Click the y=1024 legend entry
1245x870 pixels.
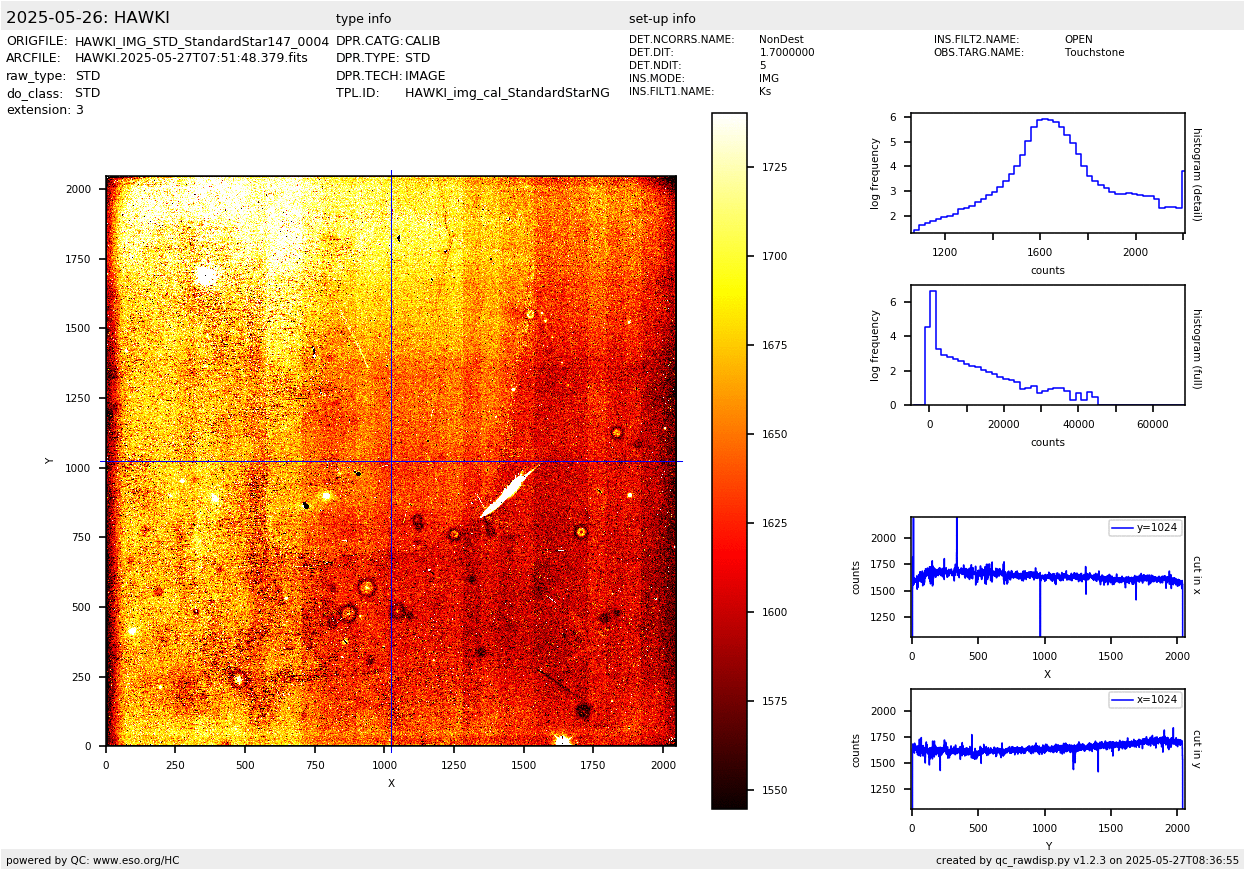coord(1145,527)
